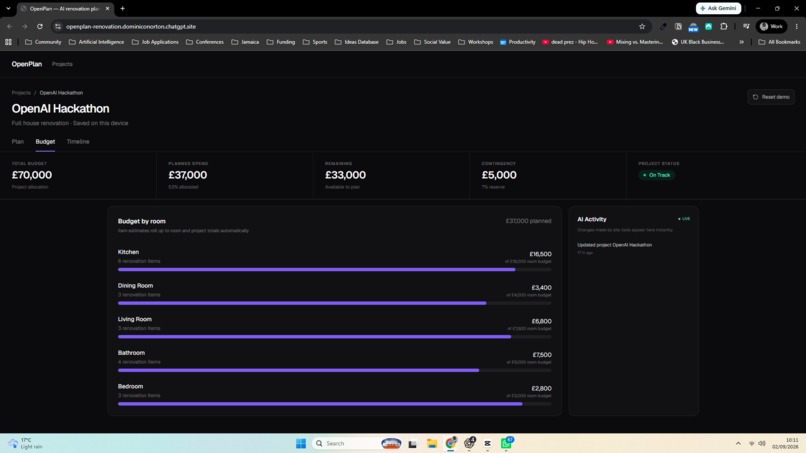This screenshot has height=453, width=806.
Task: Click the teal house extension icon
Action: tap(708, 26)
